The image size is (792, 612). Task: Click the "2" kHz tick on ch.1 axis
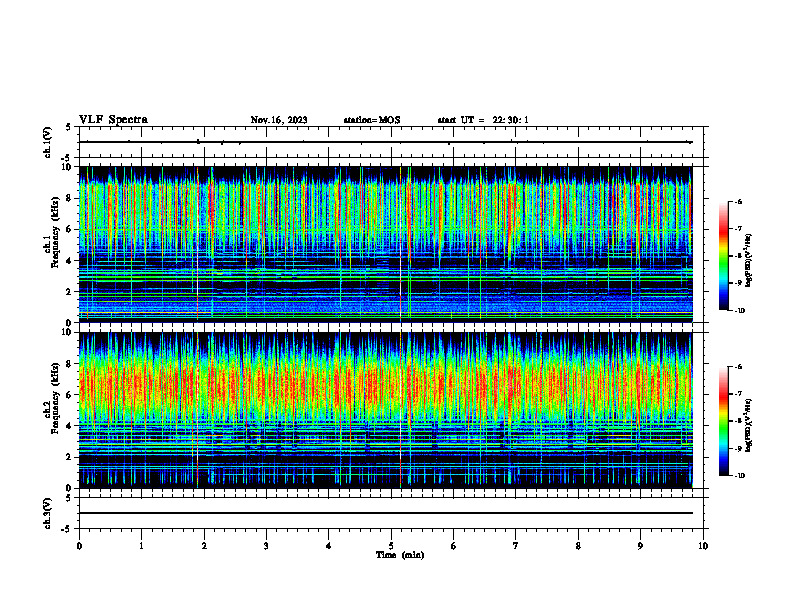tap(70, 292)
